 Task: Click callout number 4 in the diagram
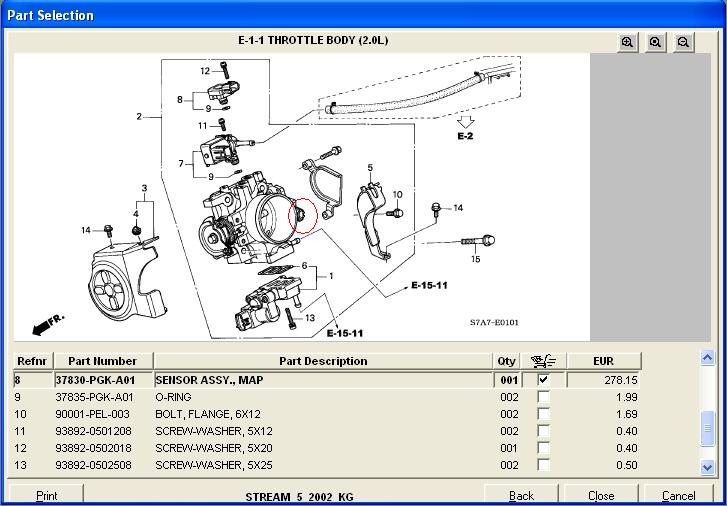coord(136,214)
